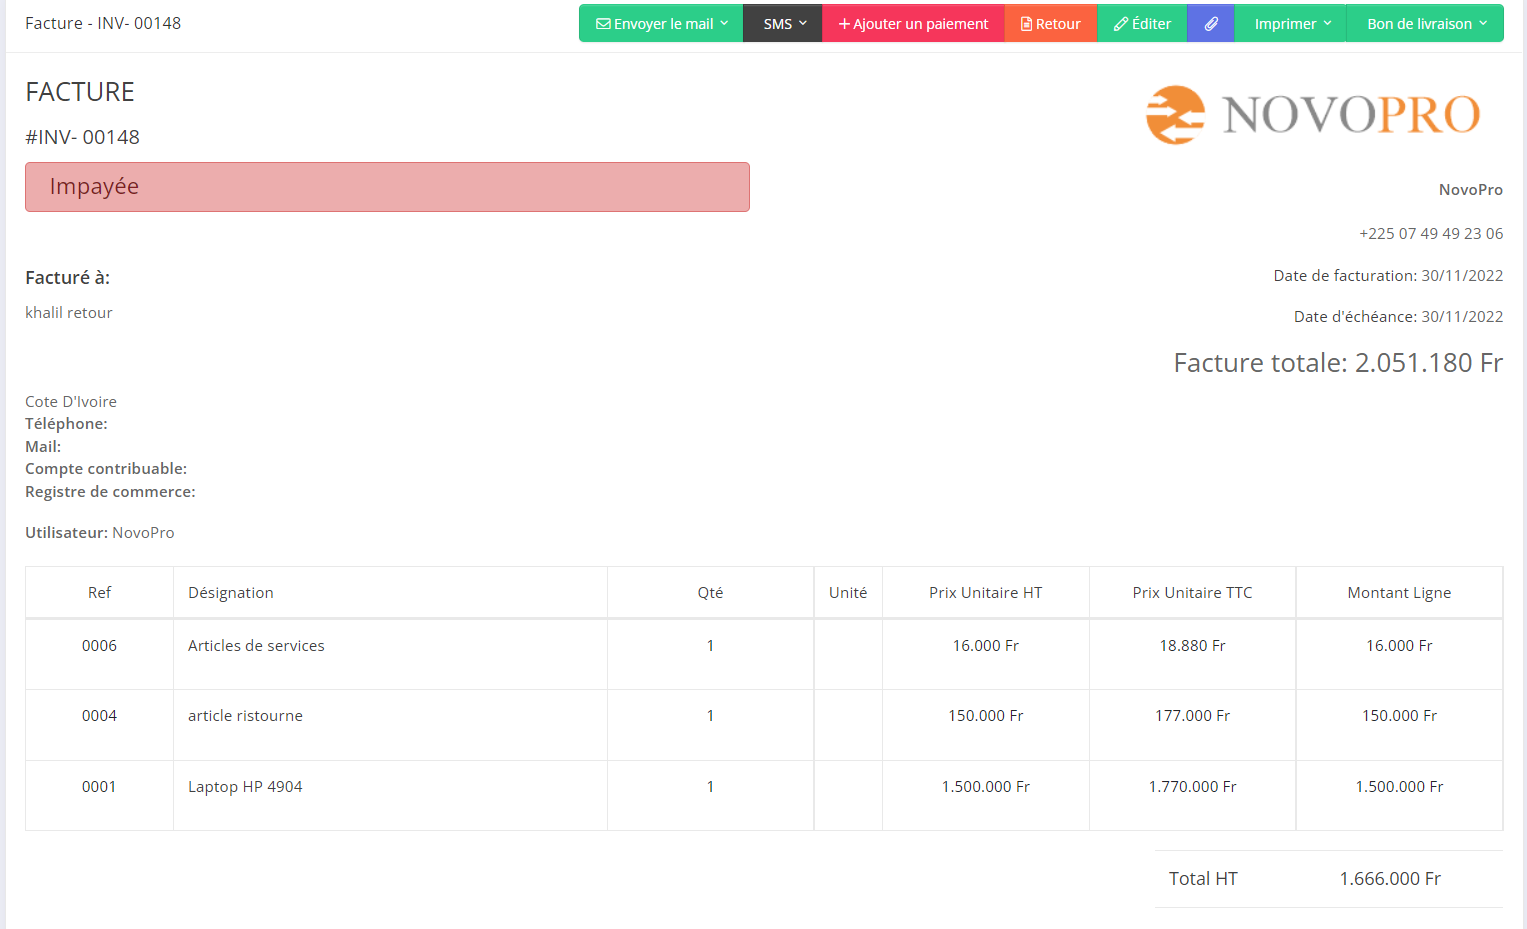Open the Imprimer dropdown
The image size is (1527, 929).
pyautogui.click(x=1291, y=24)
